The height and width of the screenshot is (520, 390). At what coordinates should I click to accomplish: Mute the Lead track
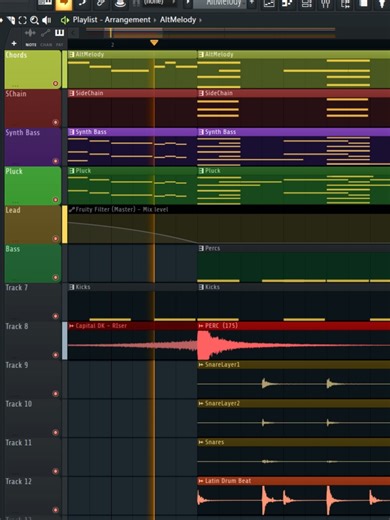pyautogui.click(x=56, y=239)
